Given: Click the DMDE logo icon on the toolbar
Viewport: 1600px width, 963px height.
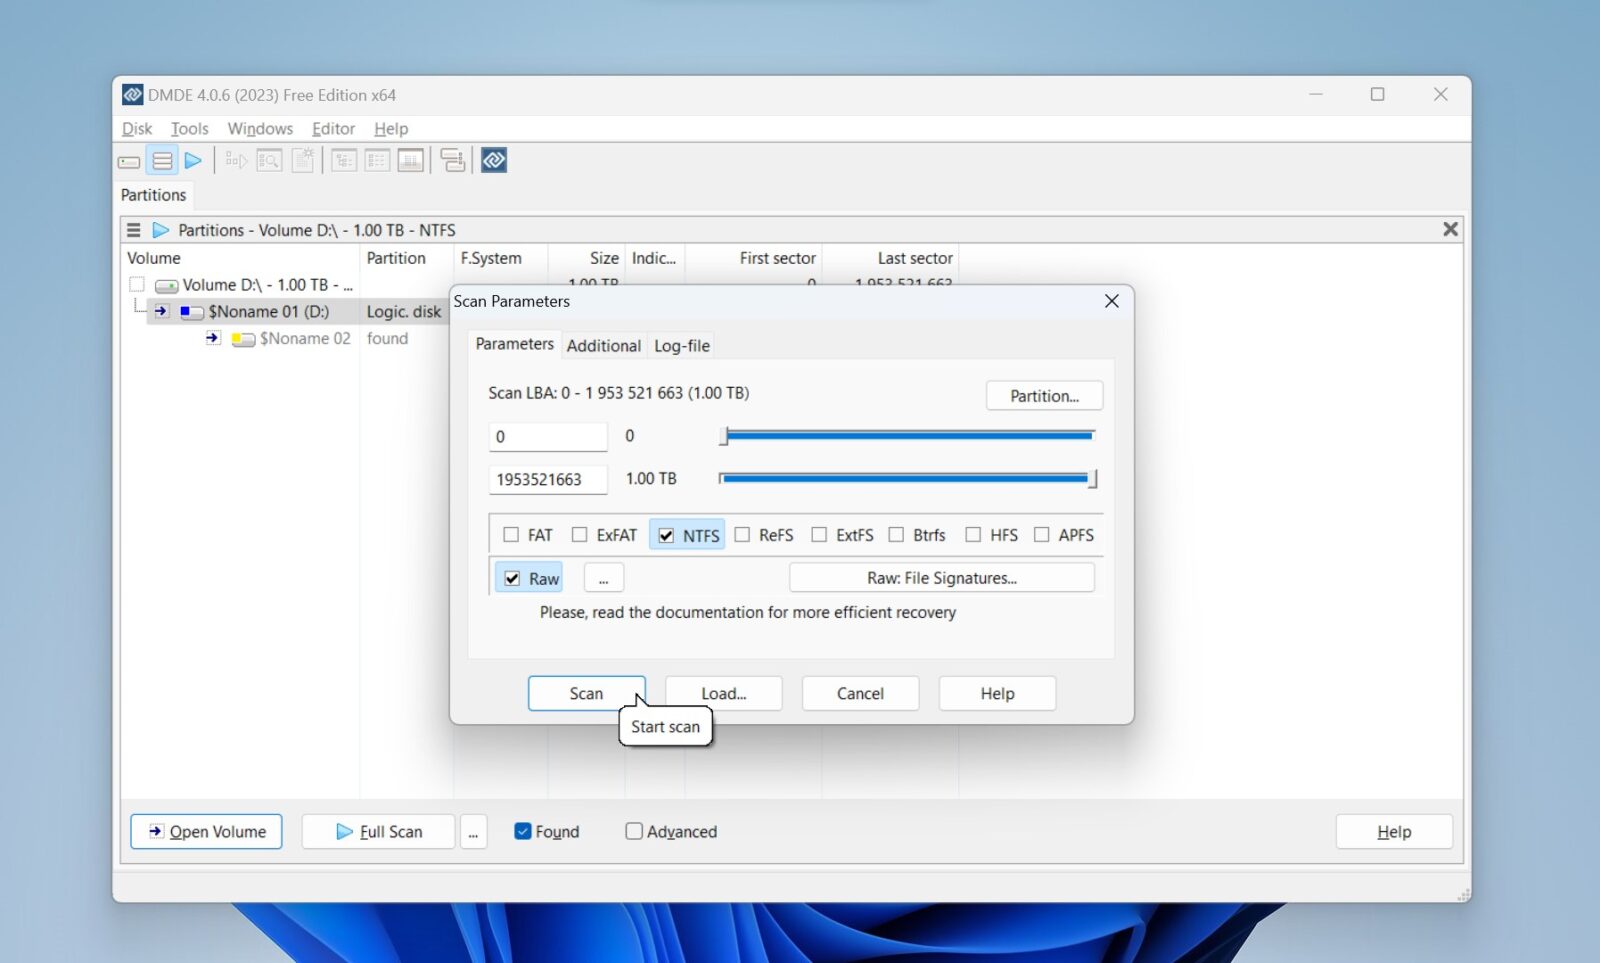Looking at the screenshot, I should [493, 160].
